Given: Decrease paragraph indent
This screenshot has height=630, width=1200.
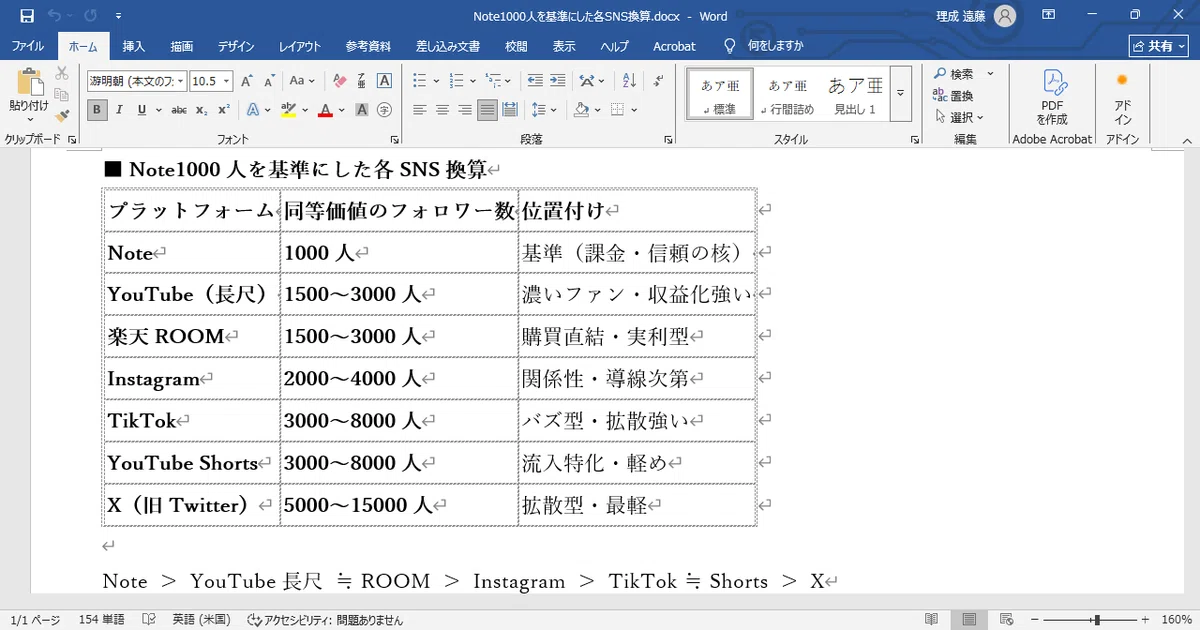Looking at the screenshot, I should click(x=535, y=80).
